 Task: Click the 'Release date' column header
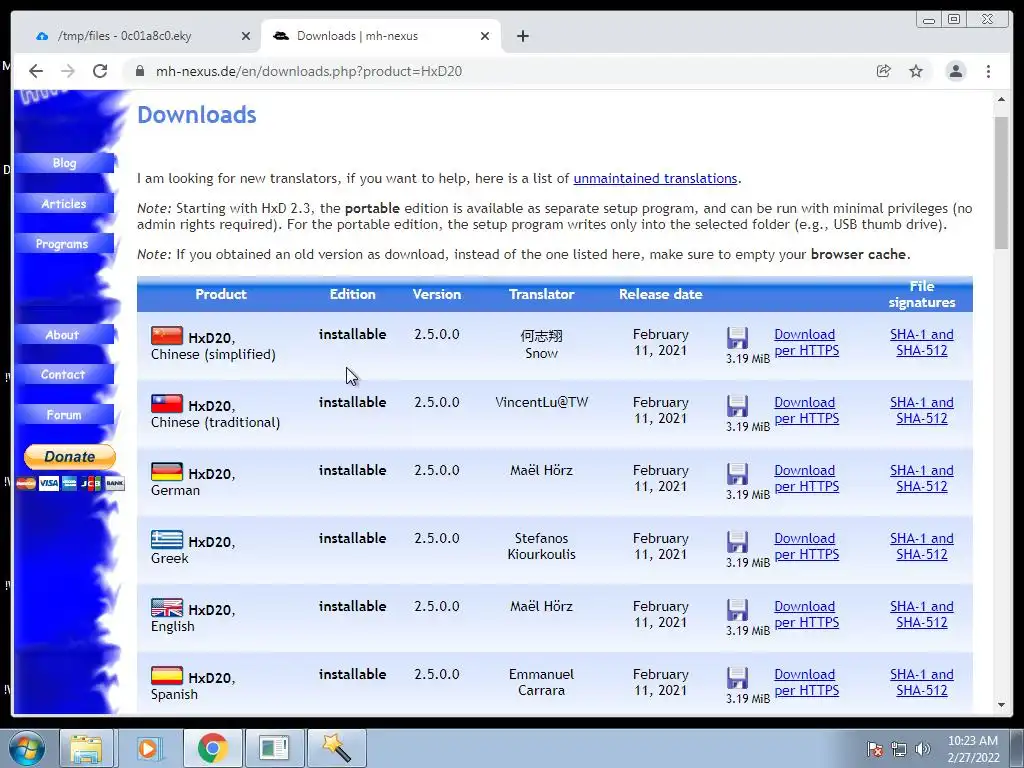click(x=660, y=295)
